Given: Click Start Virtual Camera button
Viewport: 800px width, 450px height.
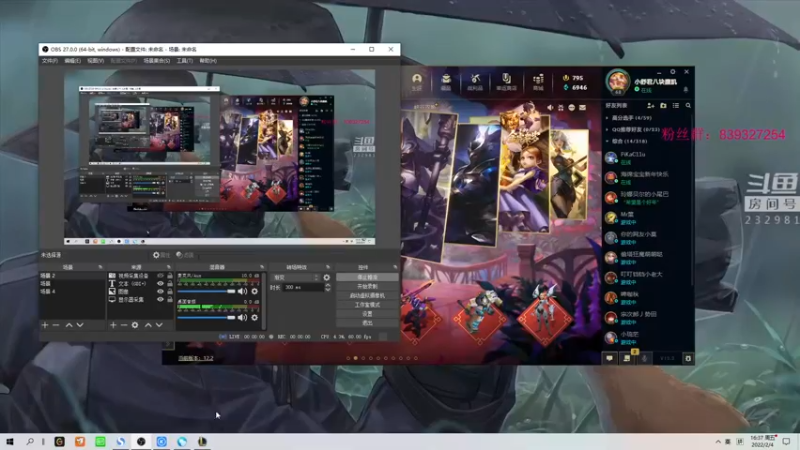Looking at the screenshot, I should coord(367,295).
